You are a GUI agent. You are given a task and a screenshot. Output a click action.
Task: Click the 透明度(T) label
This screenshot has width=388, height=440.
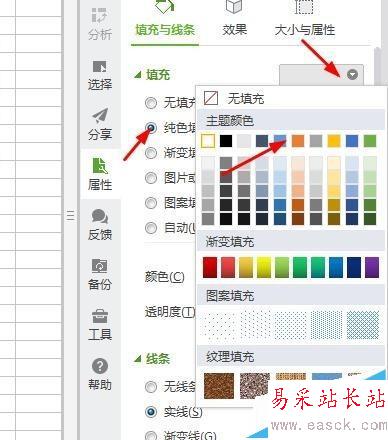[170, 312]
